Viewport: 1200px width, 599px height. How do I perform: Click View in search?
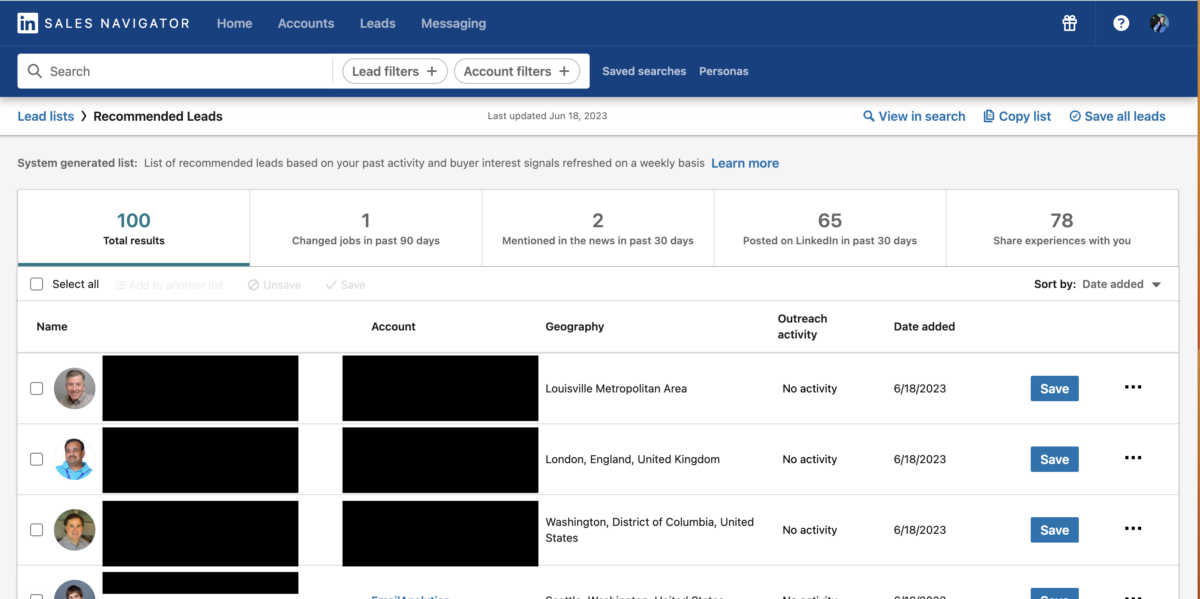coord(914,116)
